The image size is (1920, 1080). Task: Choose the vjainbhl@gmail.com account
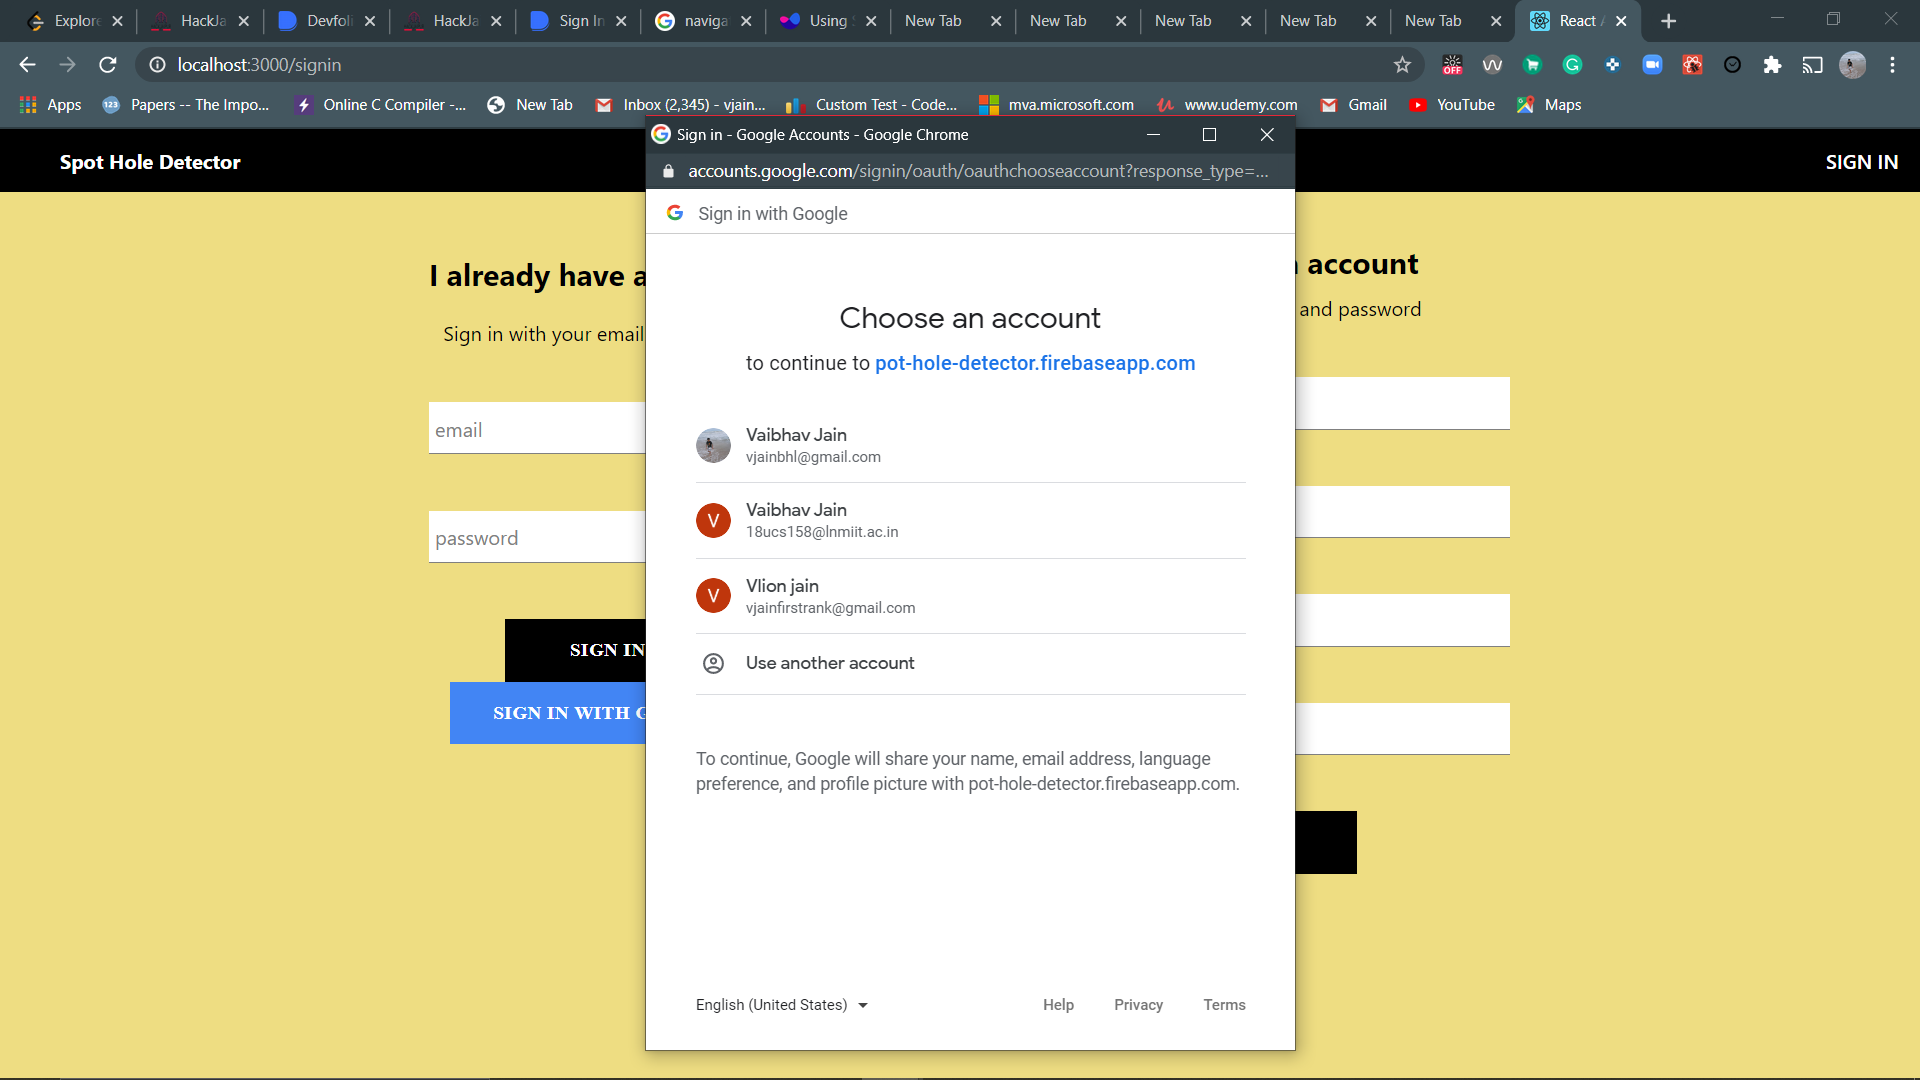tap(970, 445)
